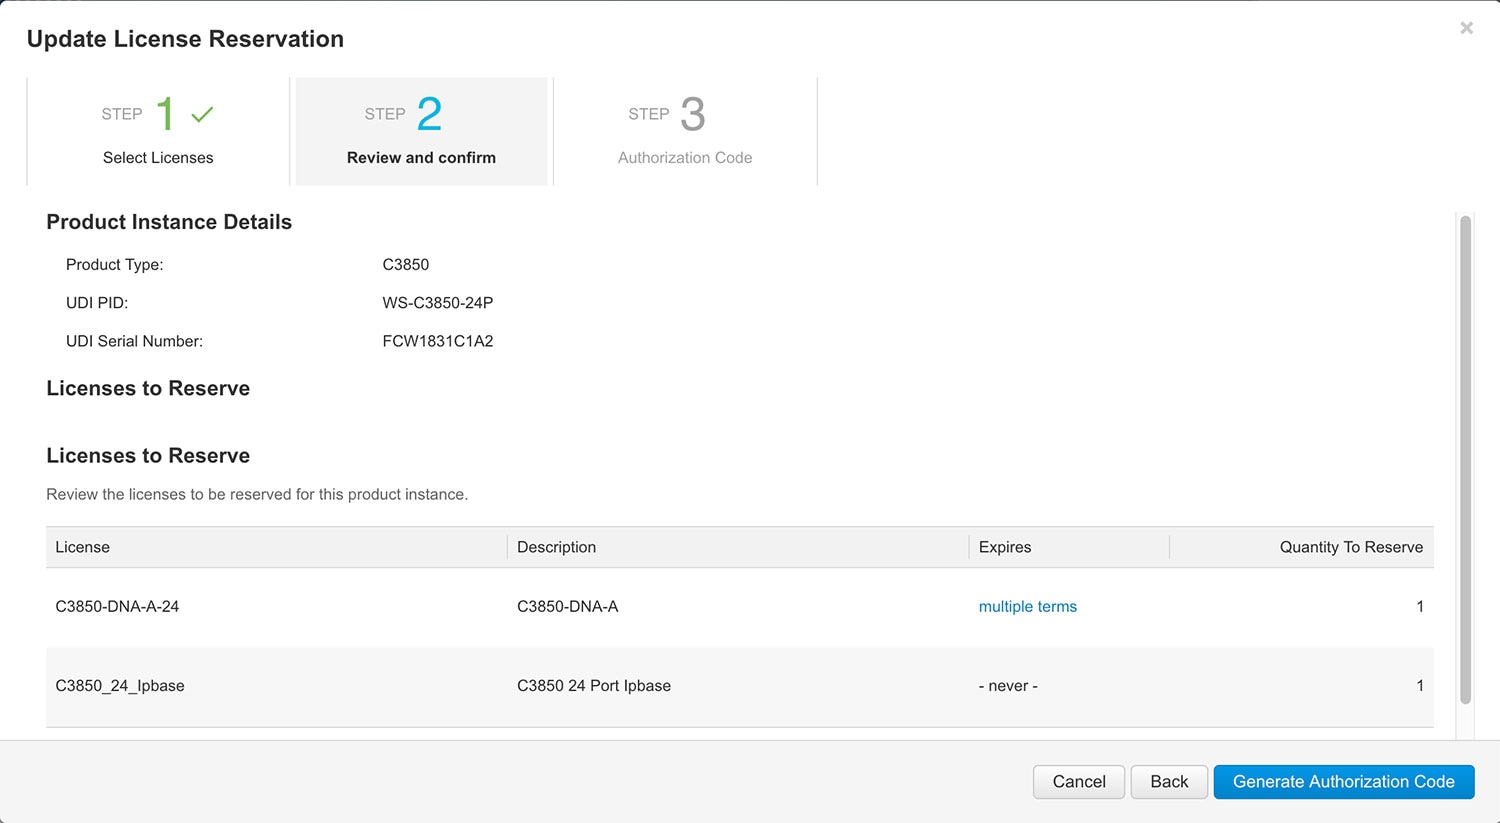Screen dimensions: 1500x823
Task: Select the C3850_24_Ipbase license cell
Action: tap(120, 686)
